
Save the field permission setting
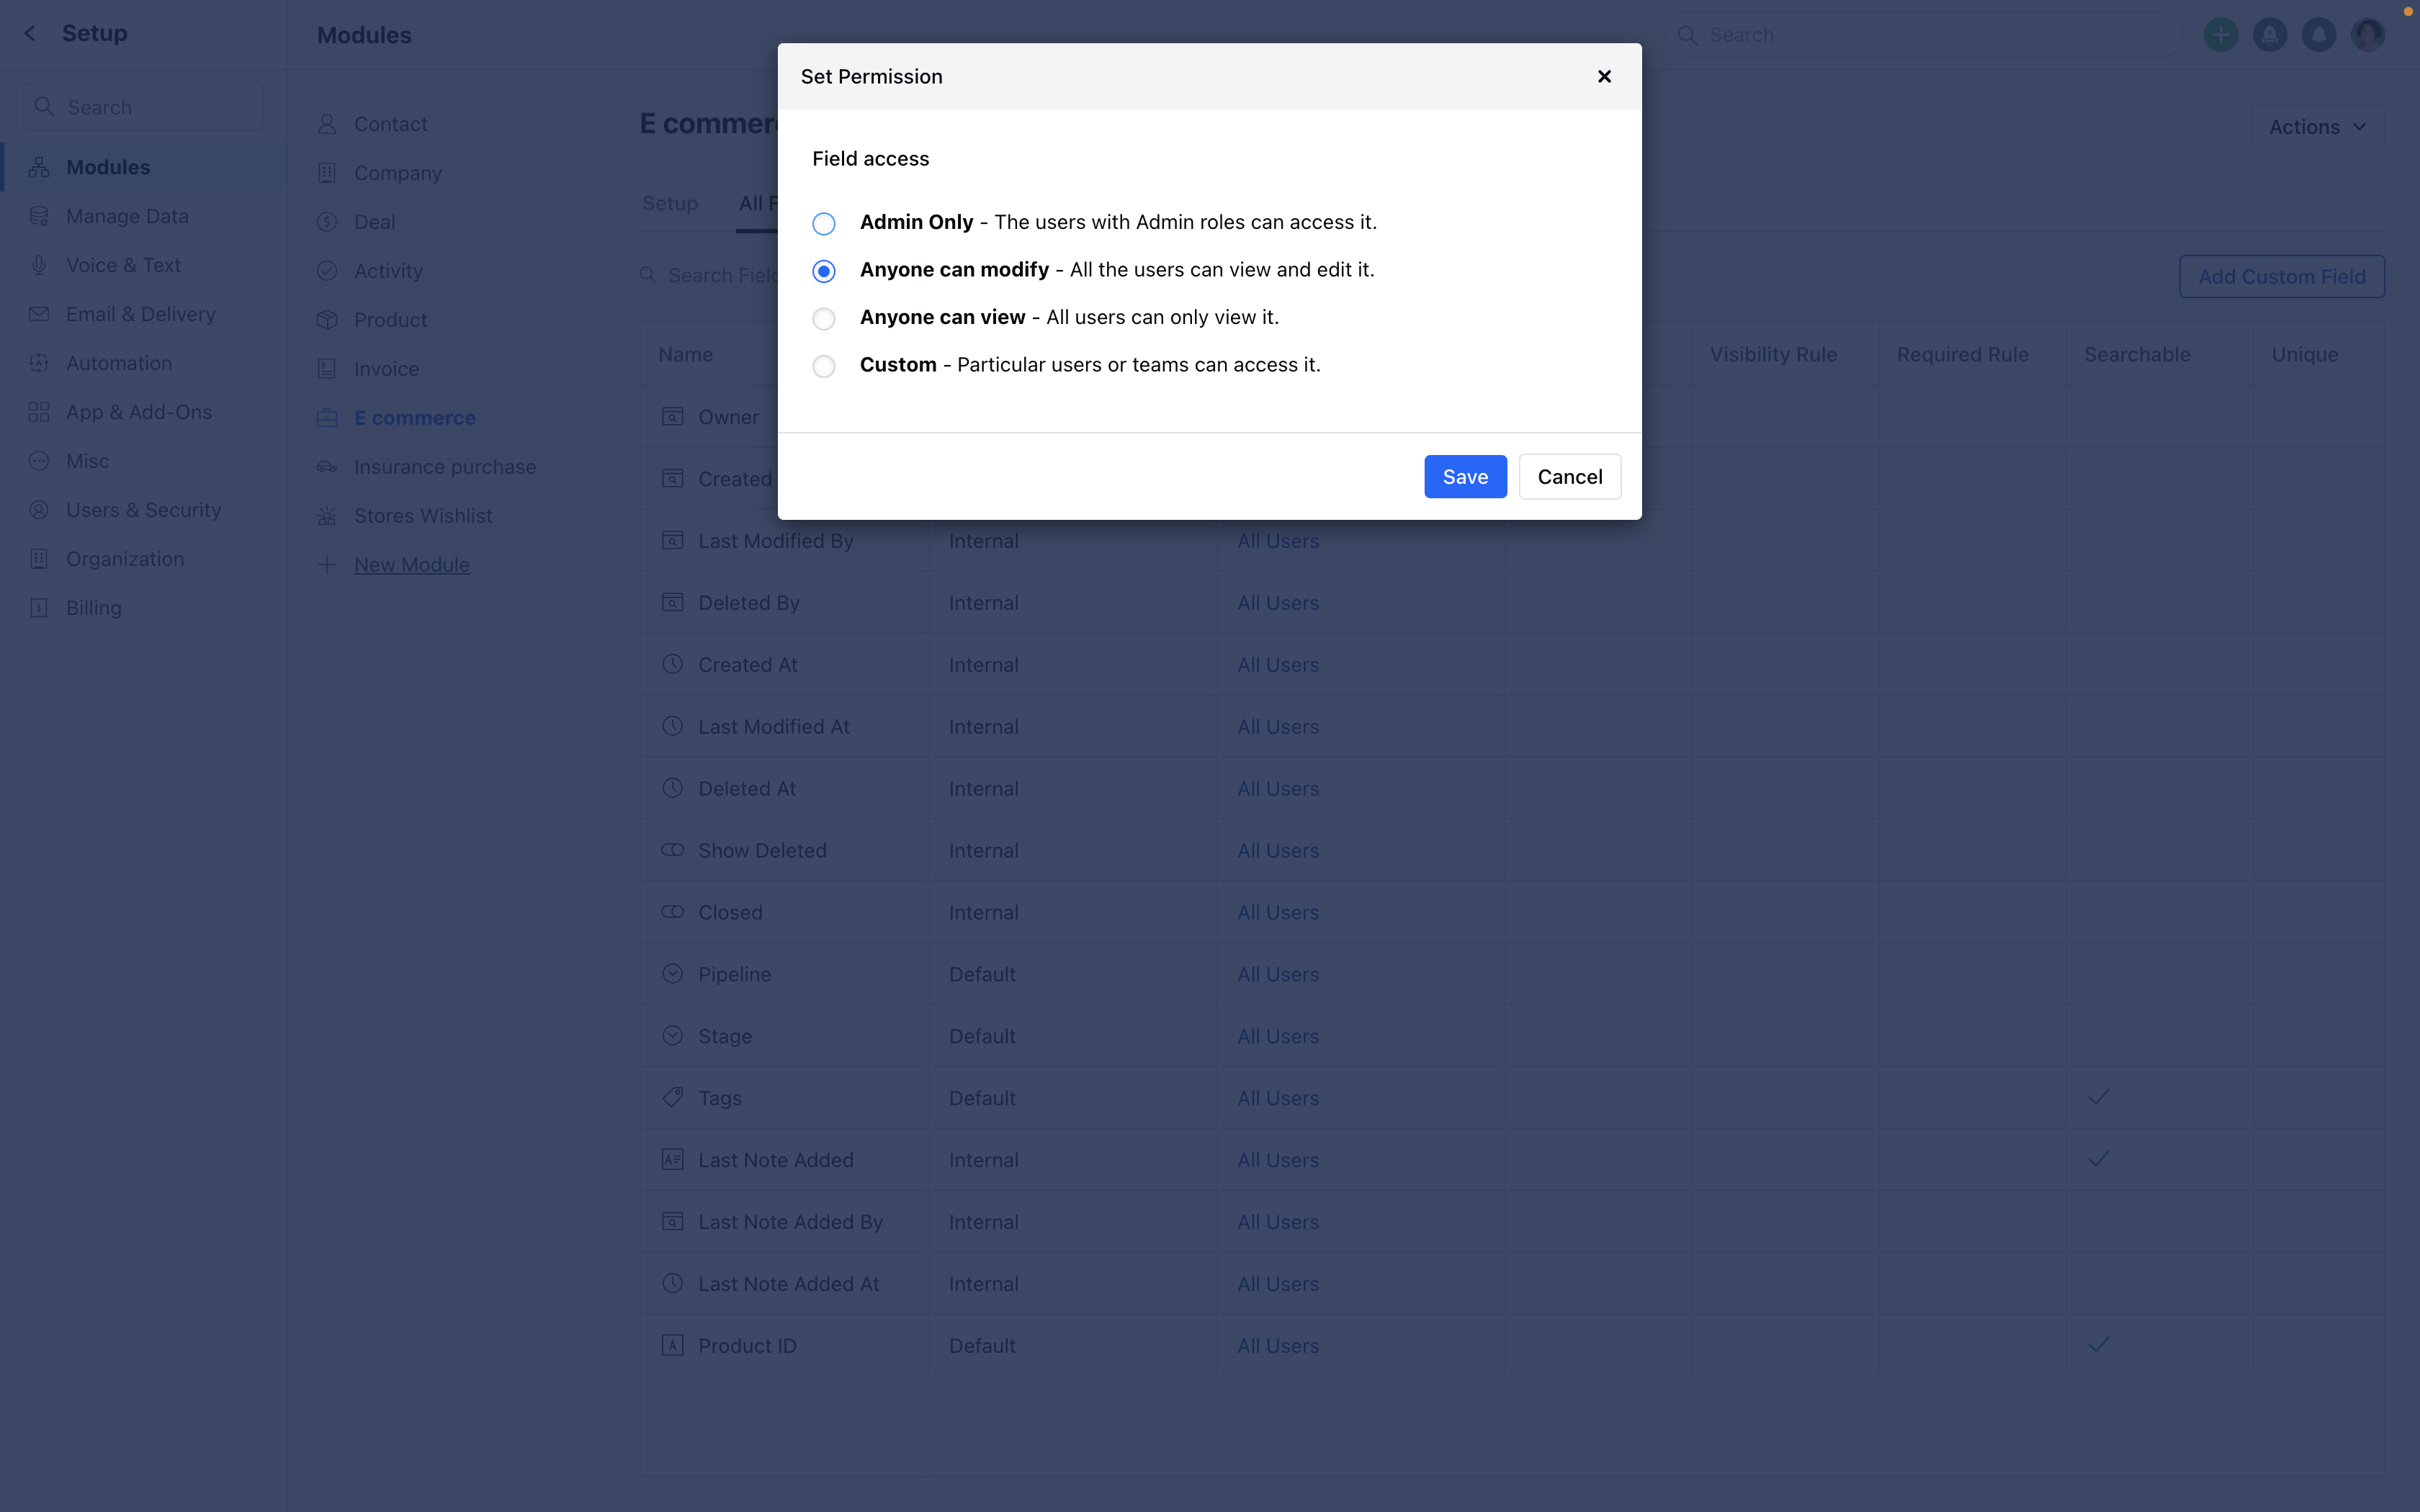1464,477
